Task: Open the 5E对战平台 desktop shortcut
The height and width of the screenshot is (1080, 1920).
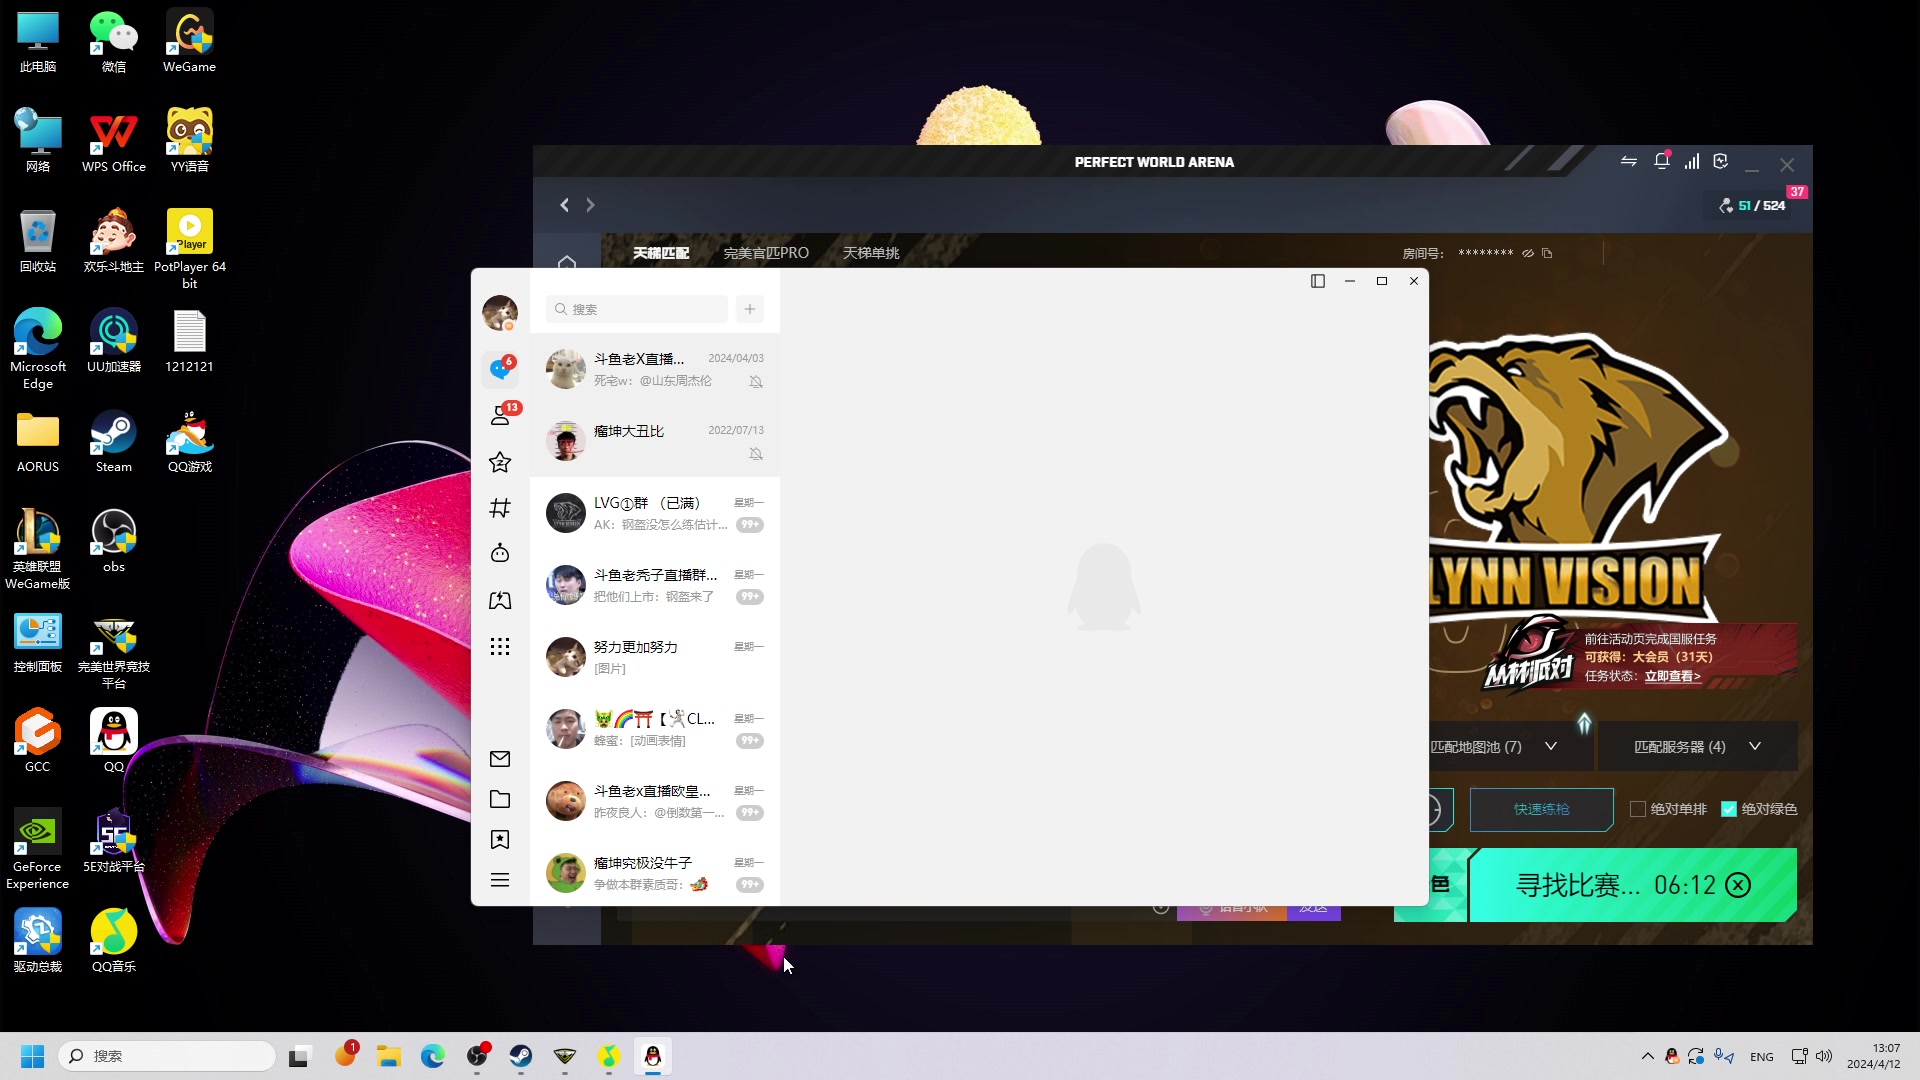Action: (114, 841)
